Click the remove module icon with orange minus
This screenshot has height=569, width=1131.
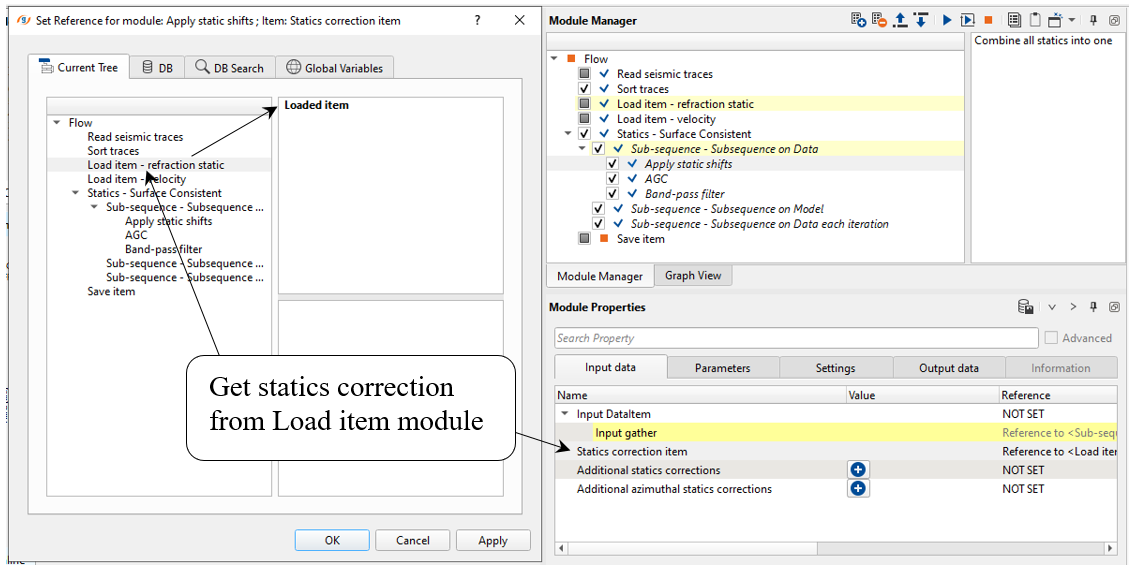pyautogui.click(x=878, y=20)
